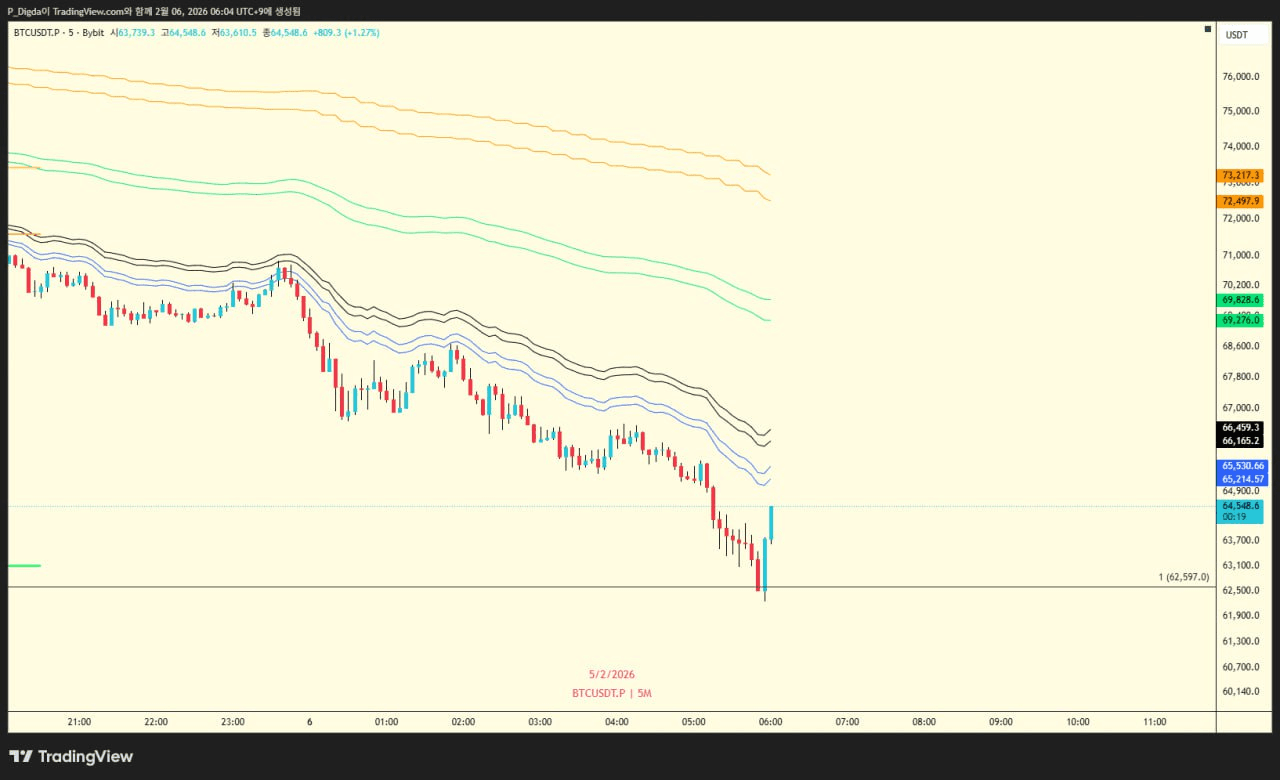Select the orange 72,497.9 price label
1280x780 pixels.
[1241, 201]
